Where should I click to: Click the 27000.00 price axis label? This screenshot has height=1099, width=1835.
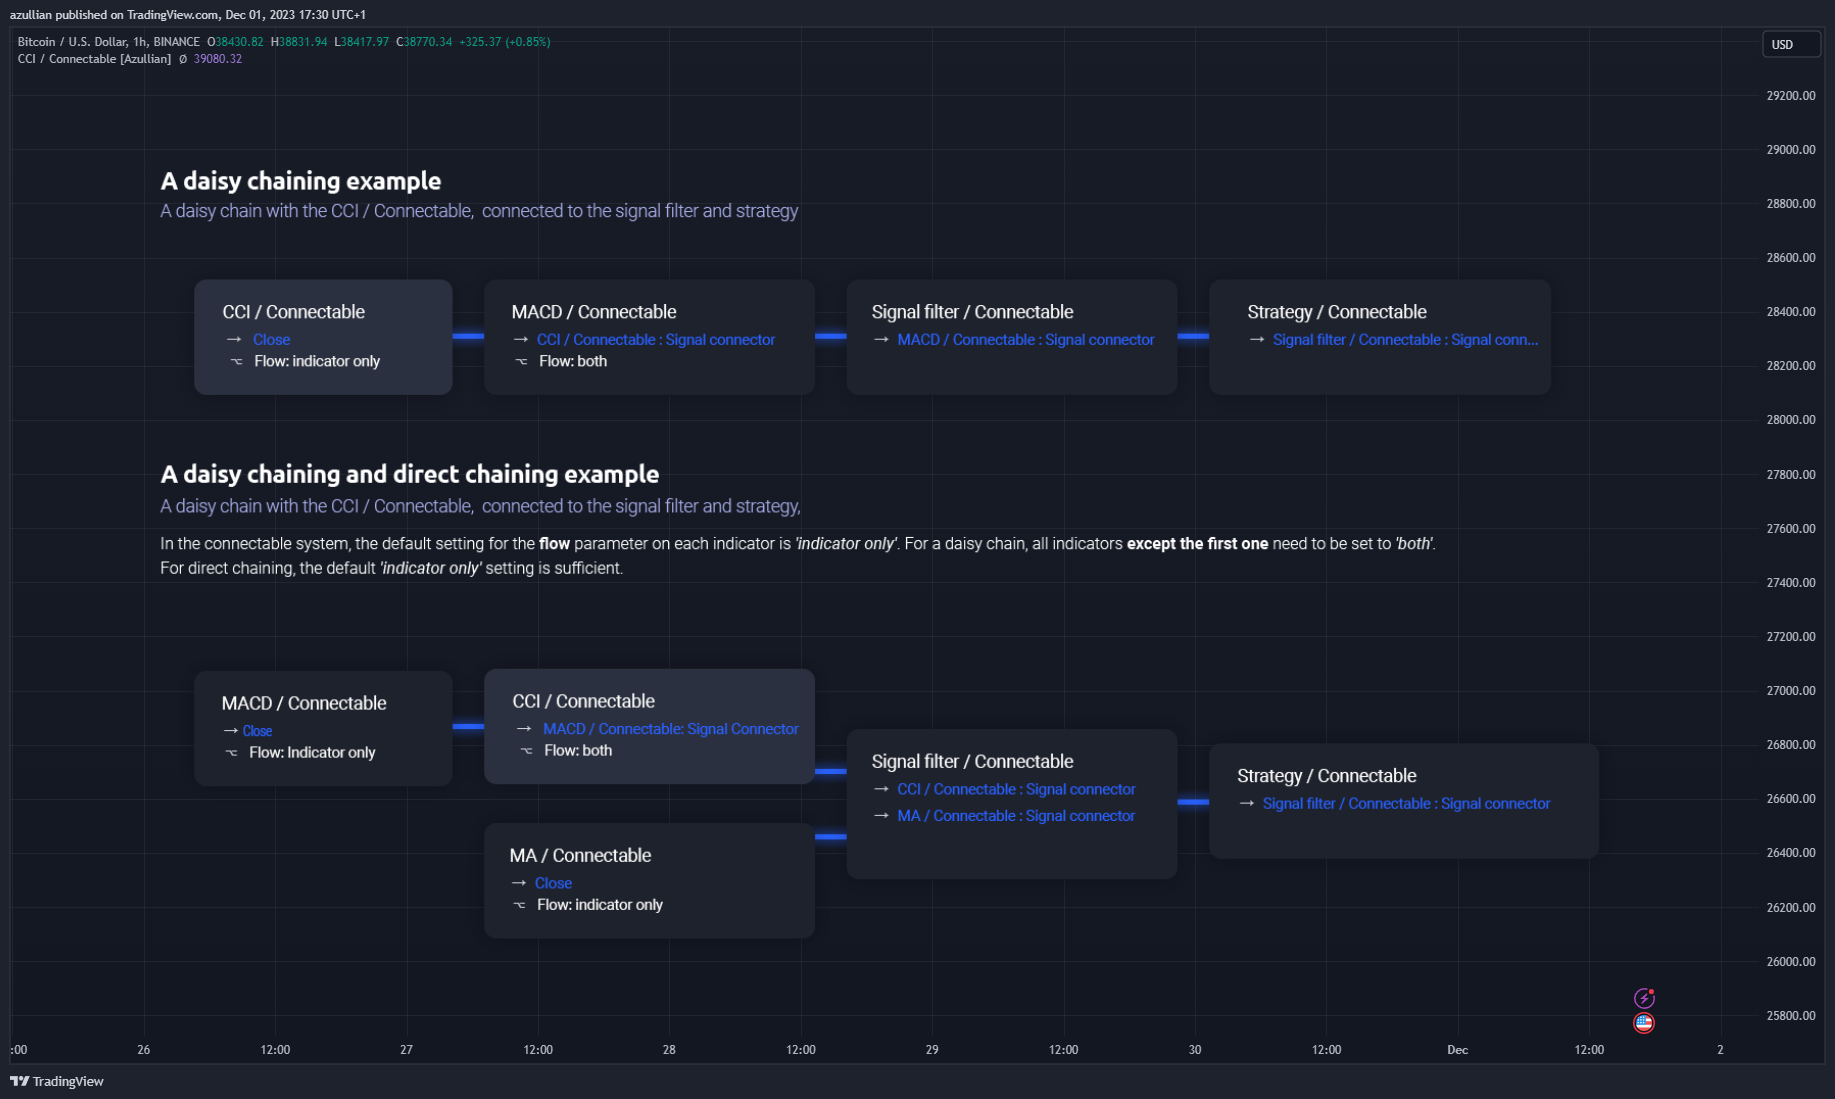tap(1791, 691)
